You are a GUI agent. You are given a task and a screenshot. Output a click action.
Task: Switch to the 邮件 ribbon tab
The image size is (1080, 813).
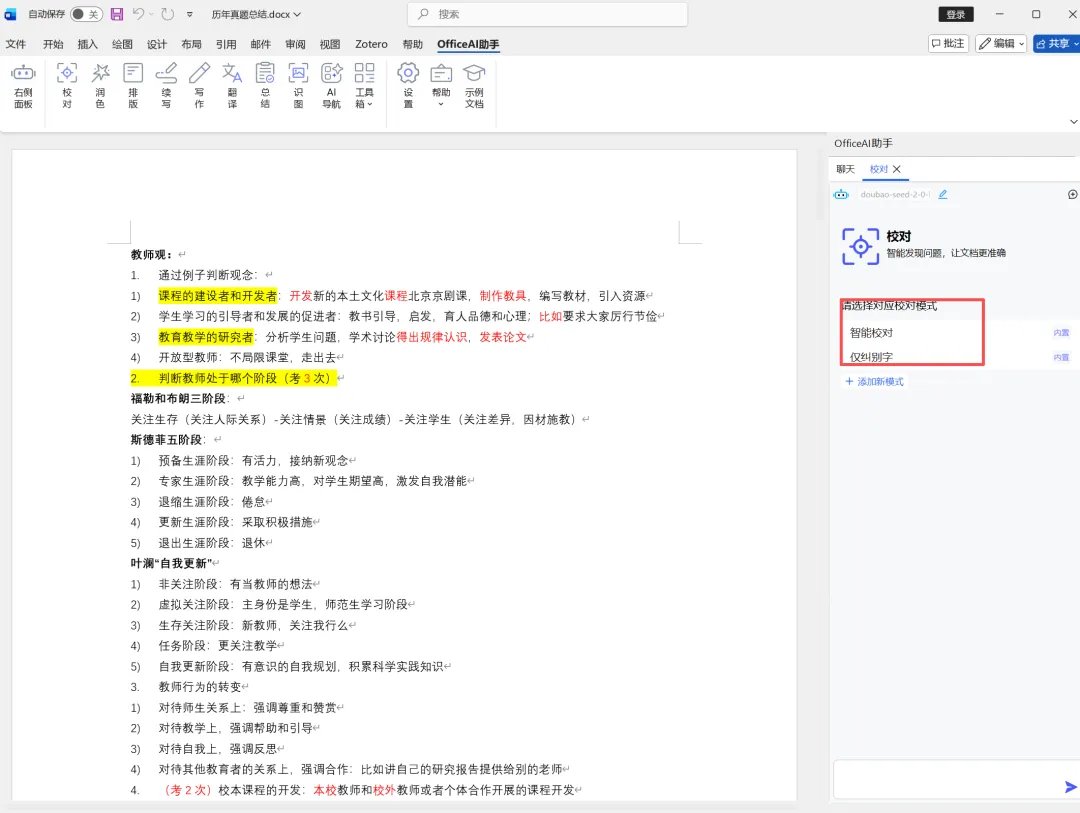pos(260,44)
